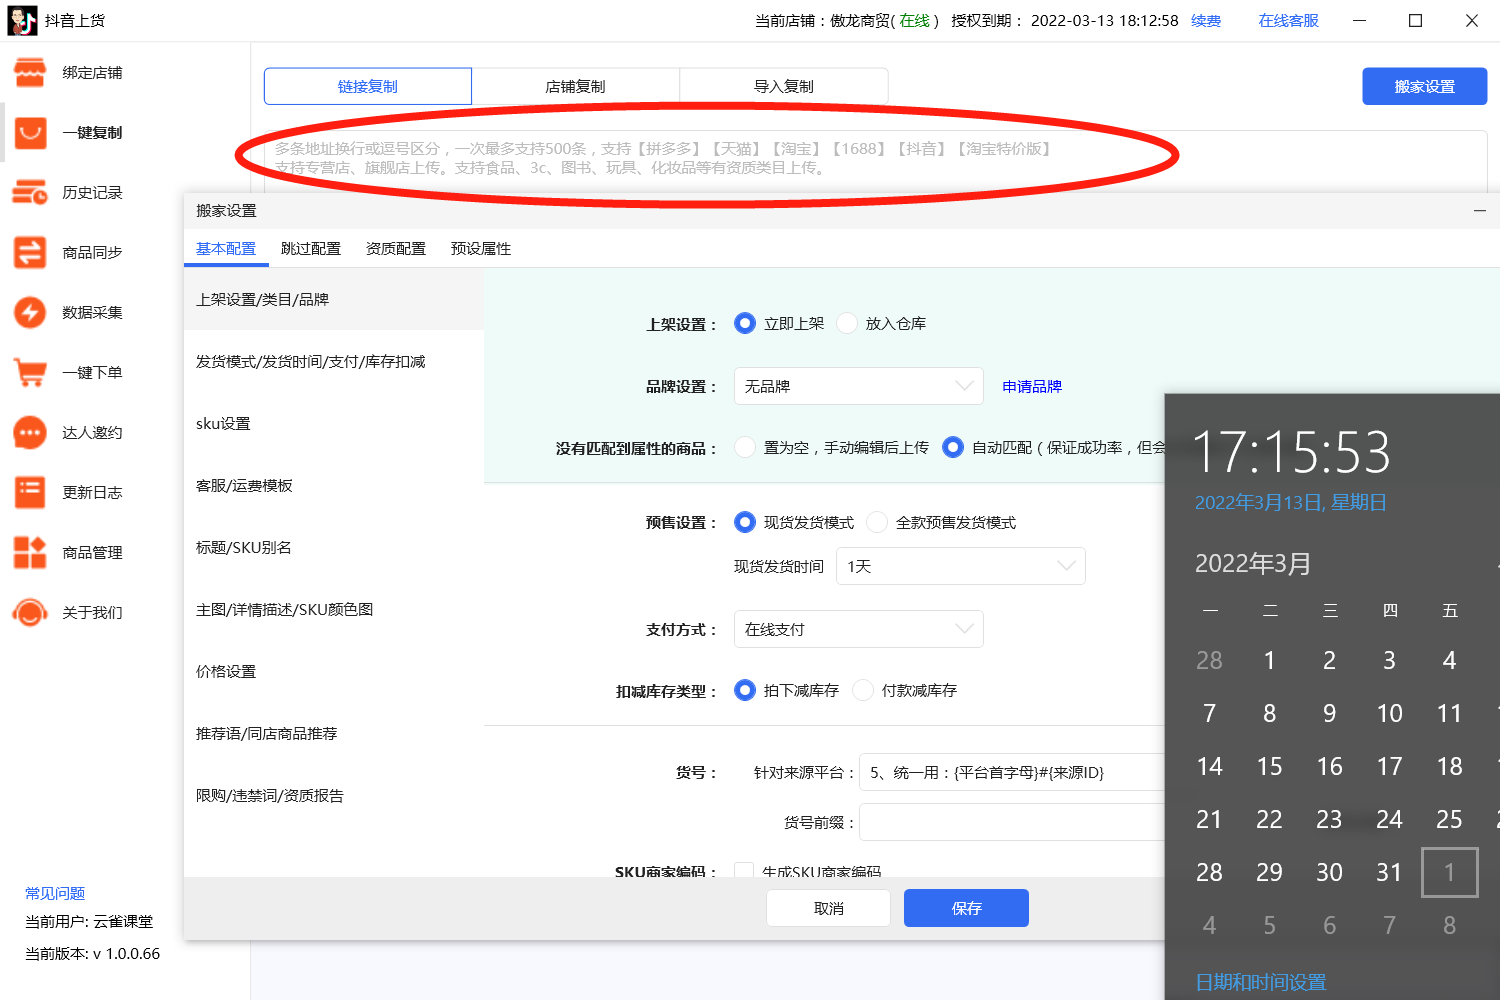Click the 绑定店铺 shop icon in sidebar
Image resolution: width=1500 pixels, height=1000 pixels.
pyautogui.click(x=30, y=73)
